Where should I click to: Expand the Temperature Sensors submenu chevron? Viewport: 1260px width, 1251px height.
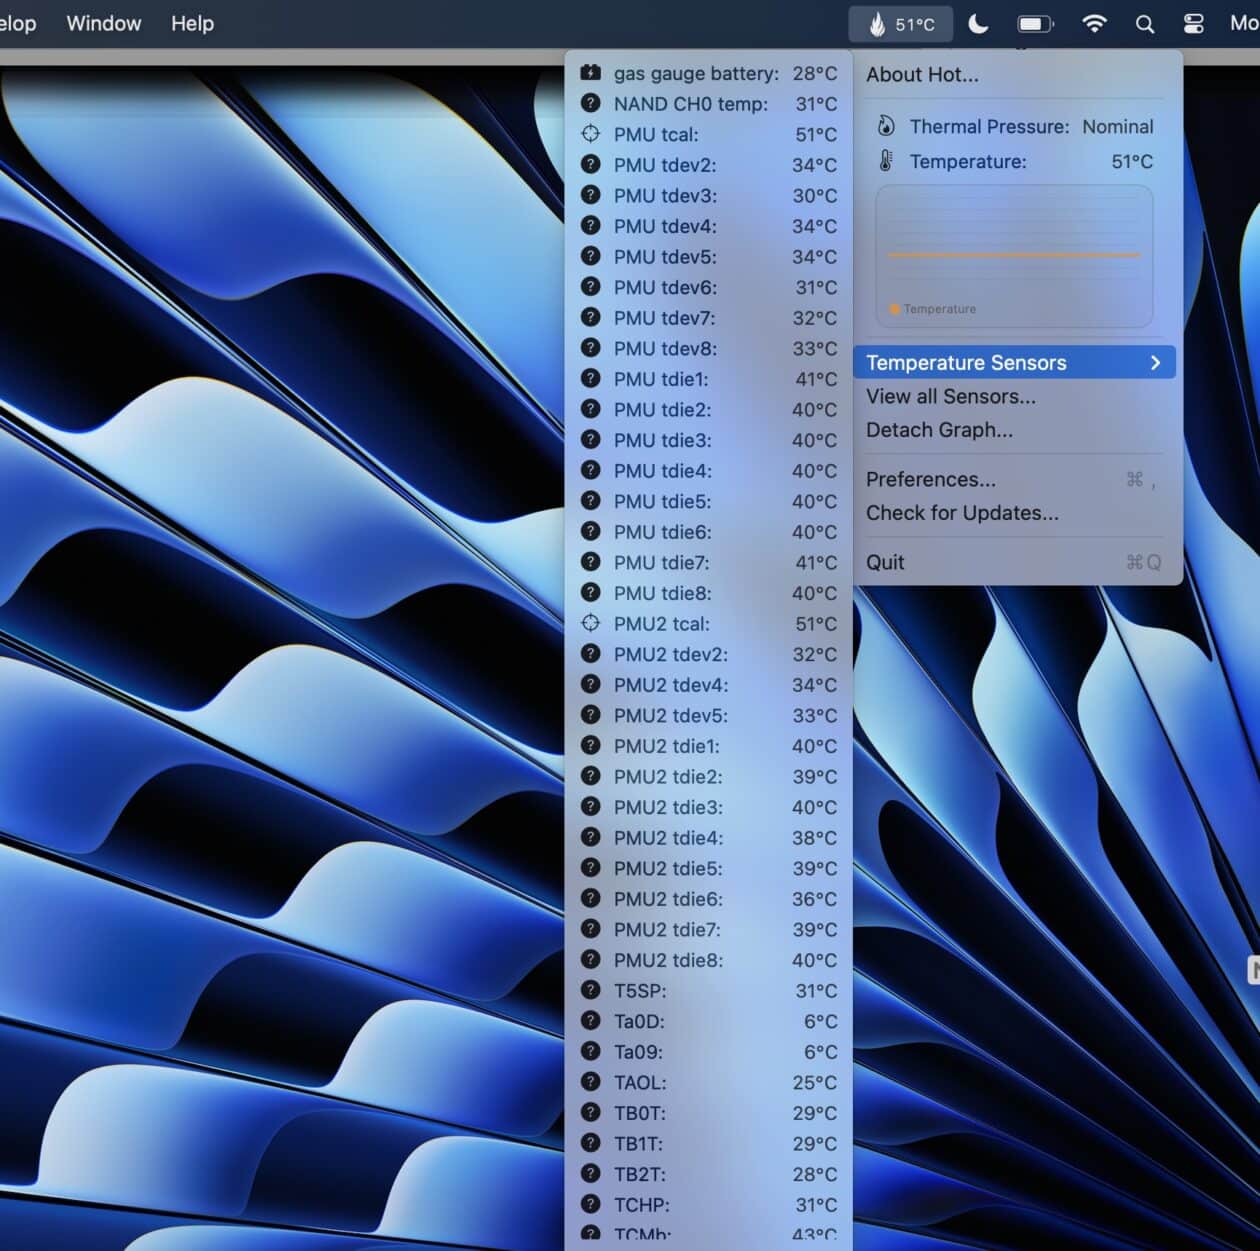point(1155,362)
